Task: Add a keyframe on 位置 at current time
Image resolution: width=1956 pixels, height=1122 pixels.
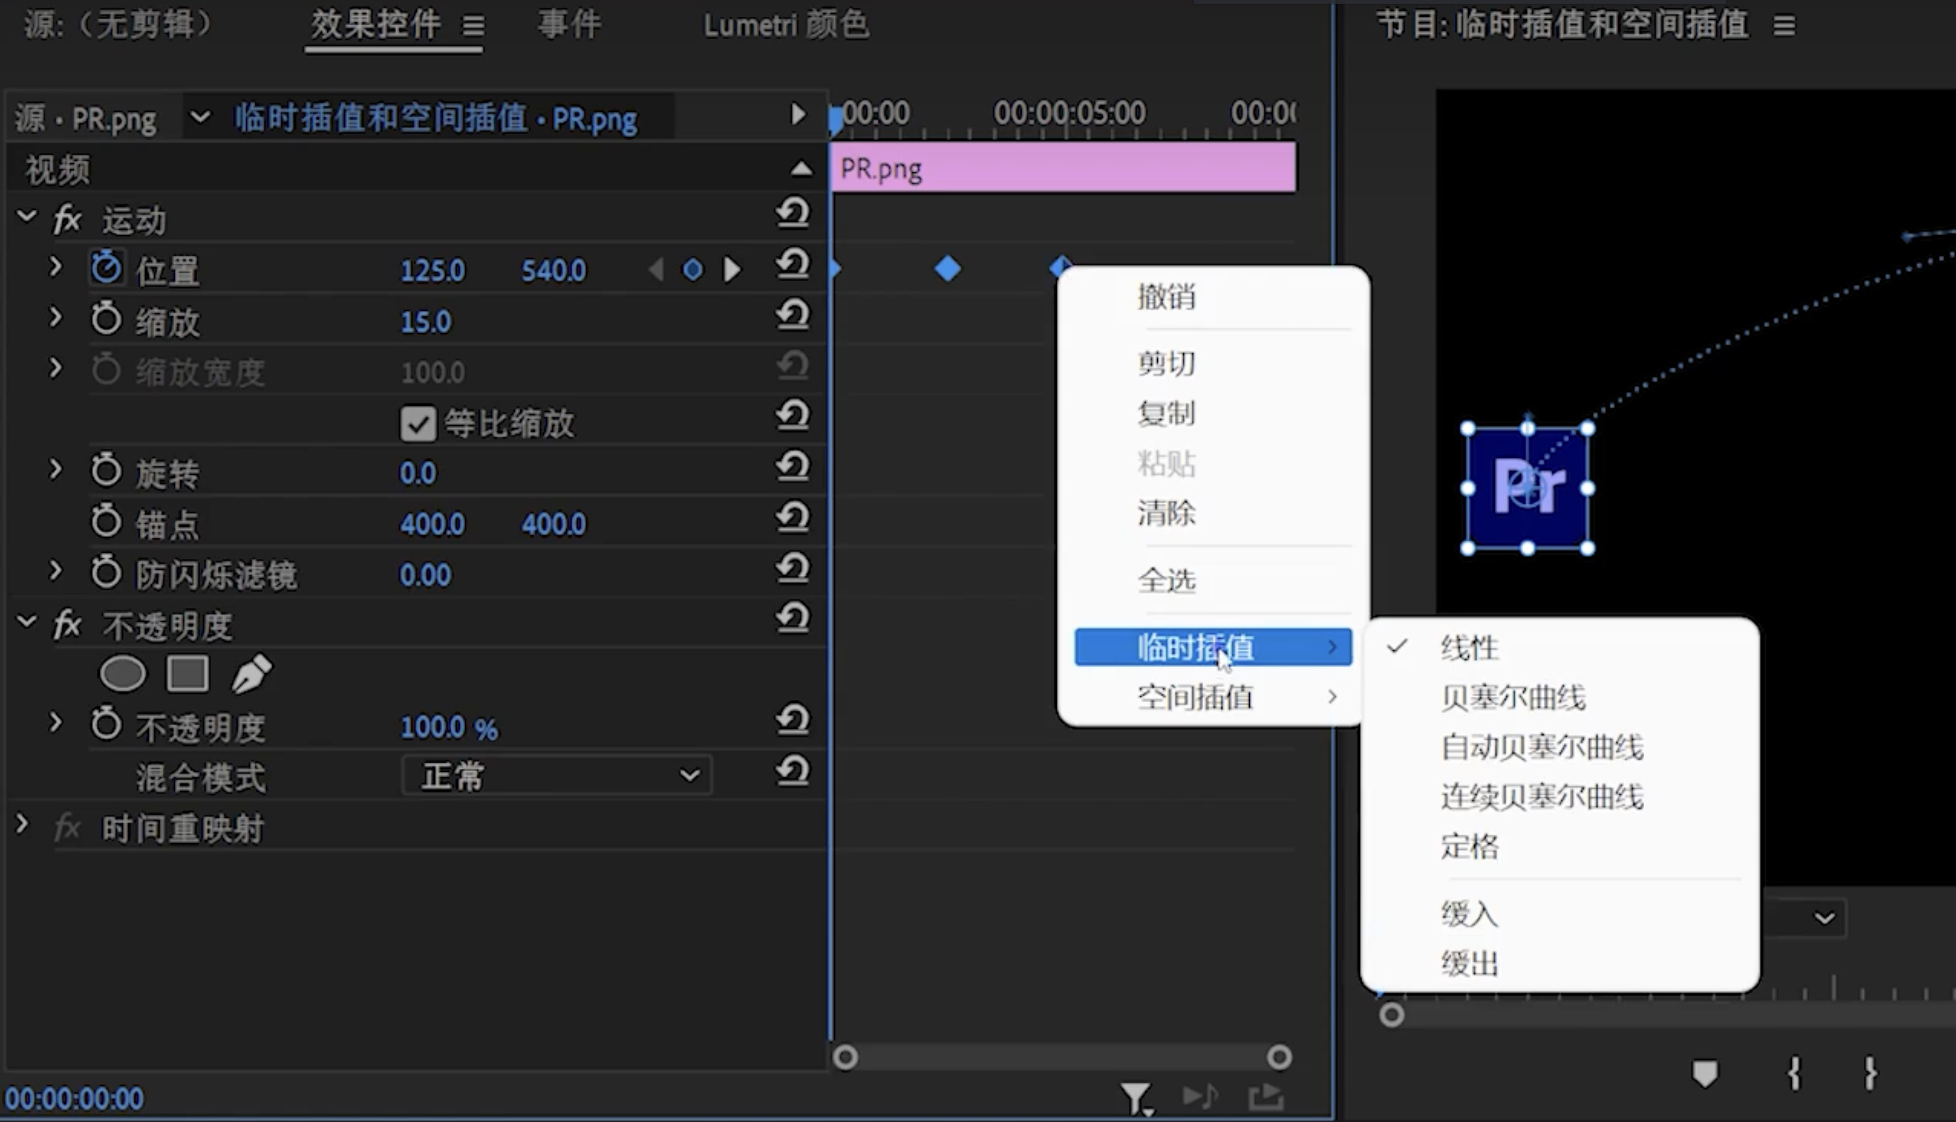Action: click(x=693, y=268)
